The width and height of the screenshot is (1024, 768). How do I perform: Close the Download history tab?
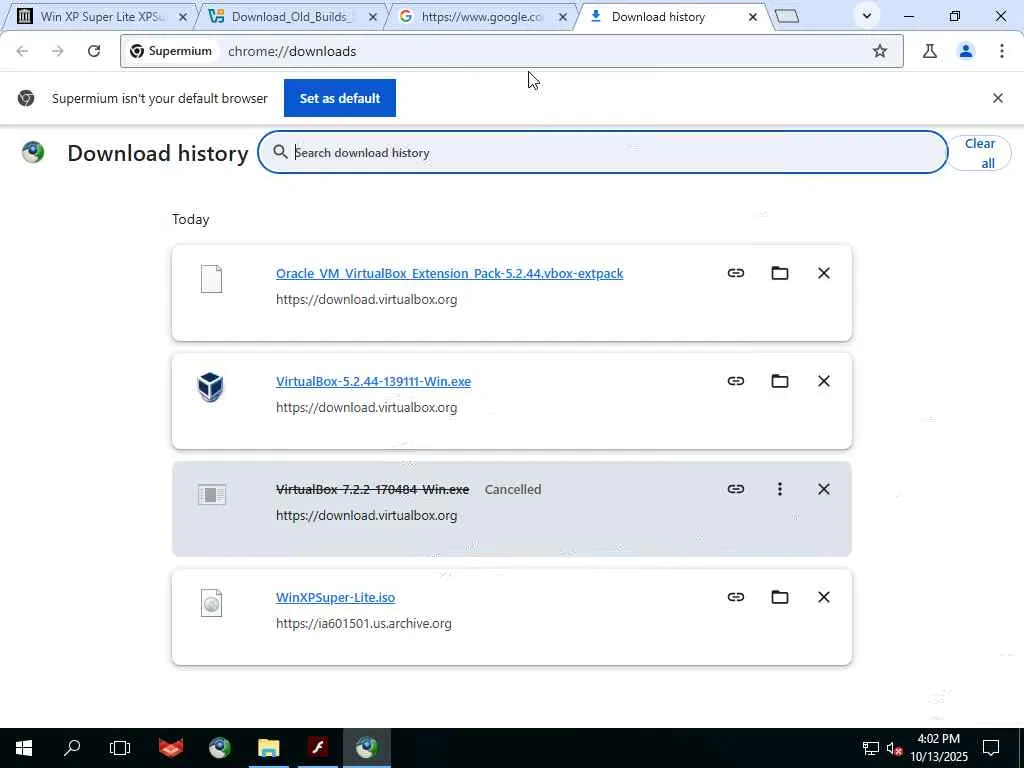(752, 17)
